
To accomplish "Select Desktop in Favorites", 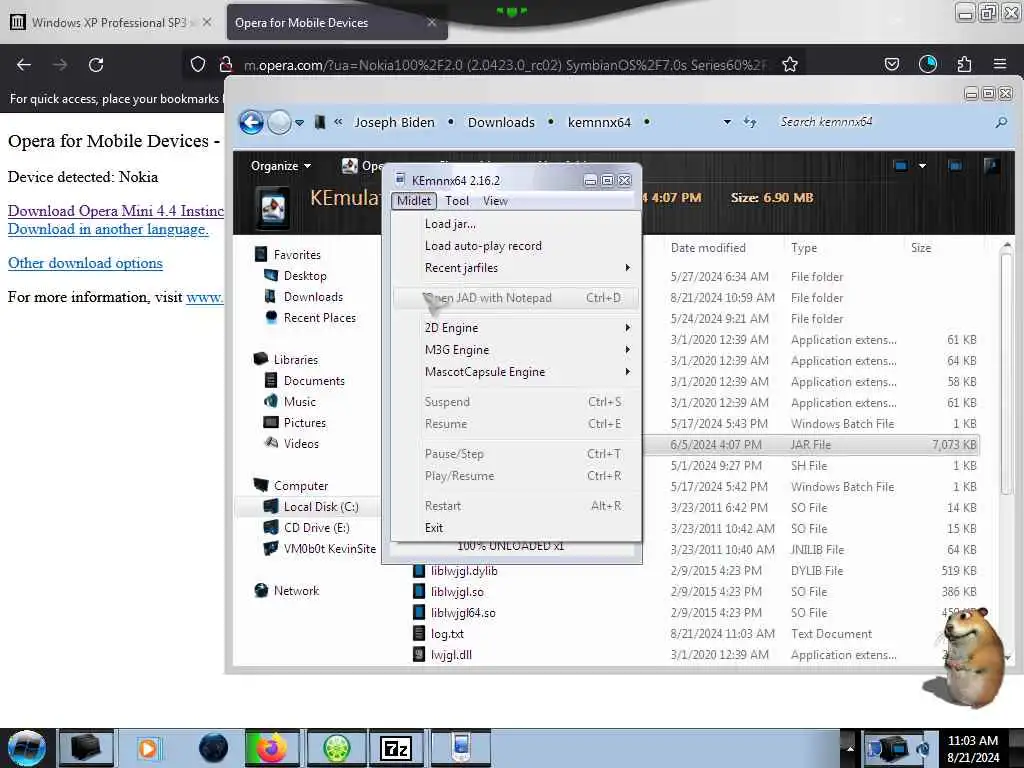I will point(305,276).
